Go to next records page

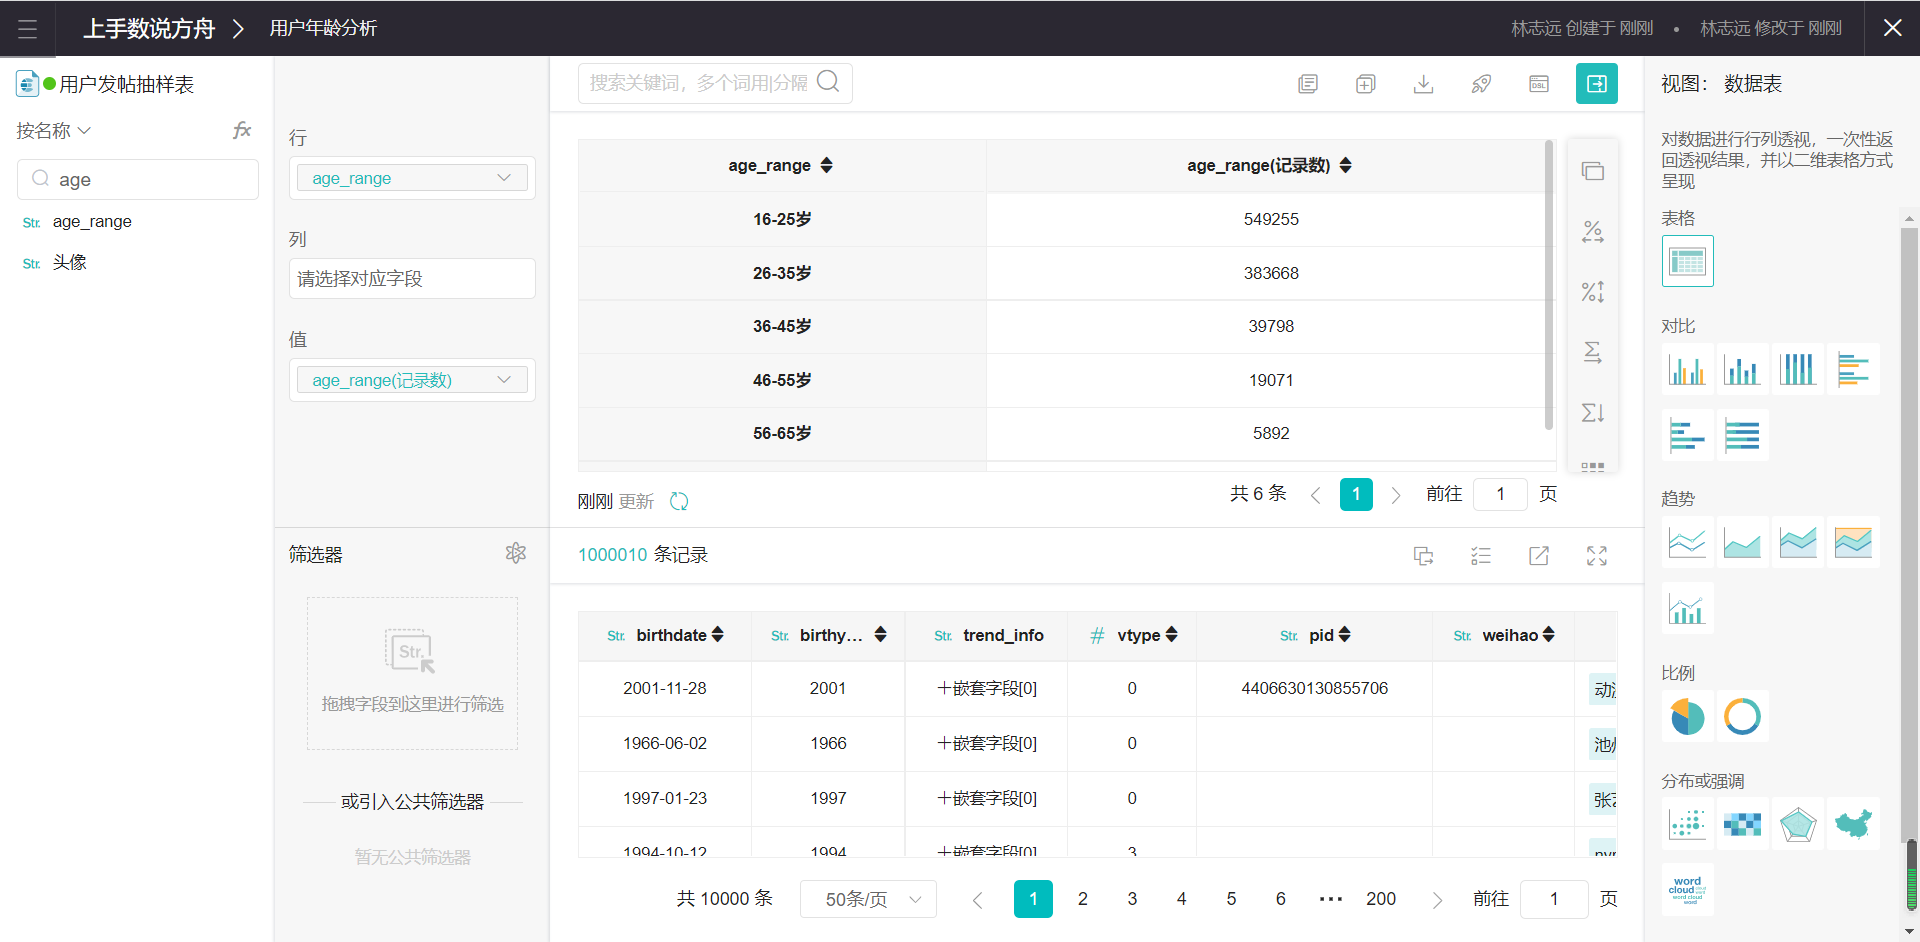click(1437, 900)
